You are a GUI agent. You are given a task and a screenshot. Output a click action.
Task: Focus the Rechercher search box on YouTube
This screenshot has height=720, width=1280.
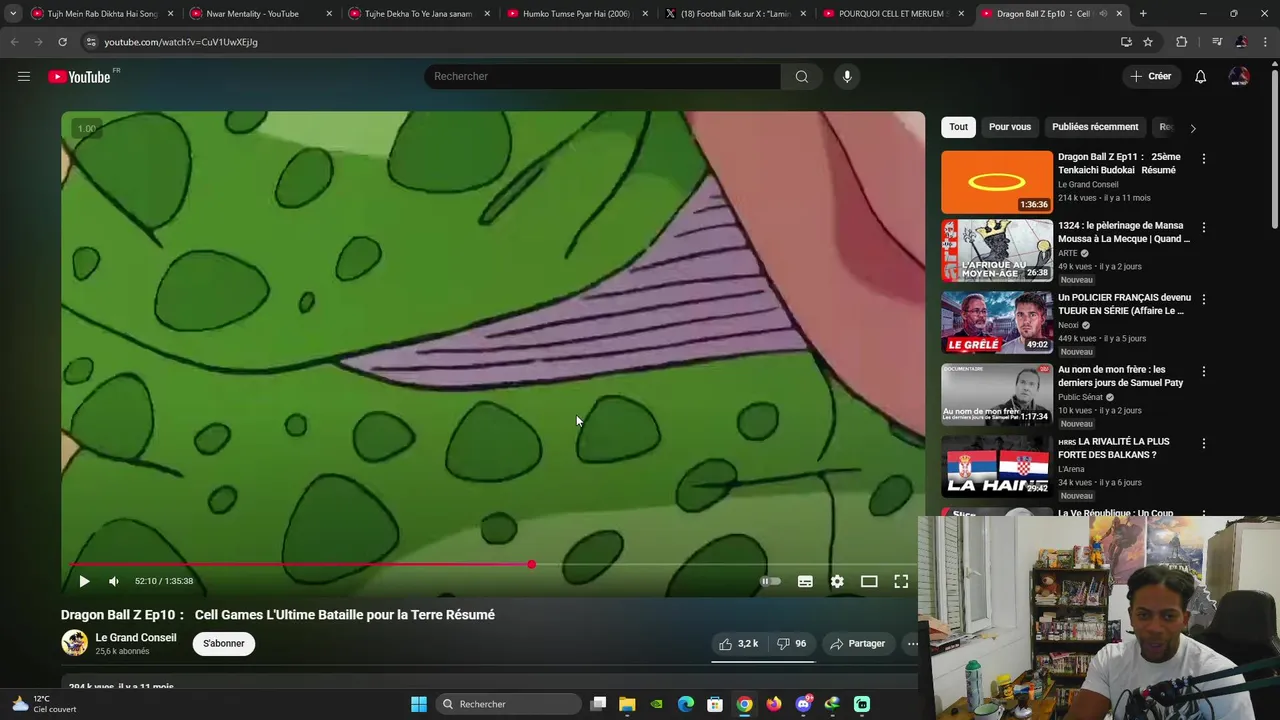603,76
